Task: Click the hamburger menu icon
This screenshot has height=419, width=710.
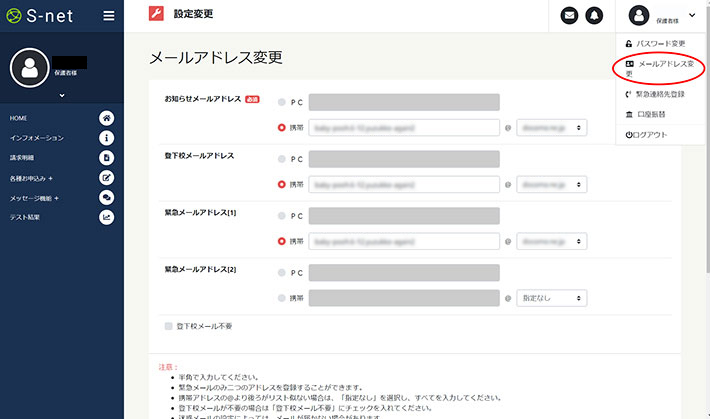Action: [x=108, y=16]
